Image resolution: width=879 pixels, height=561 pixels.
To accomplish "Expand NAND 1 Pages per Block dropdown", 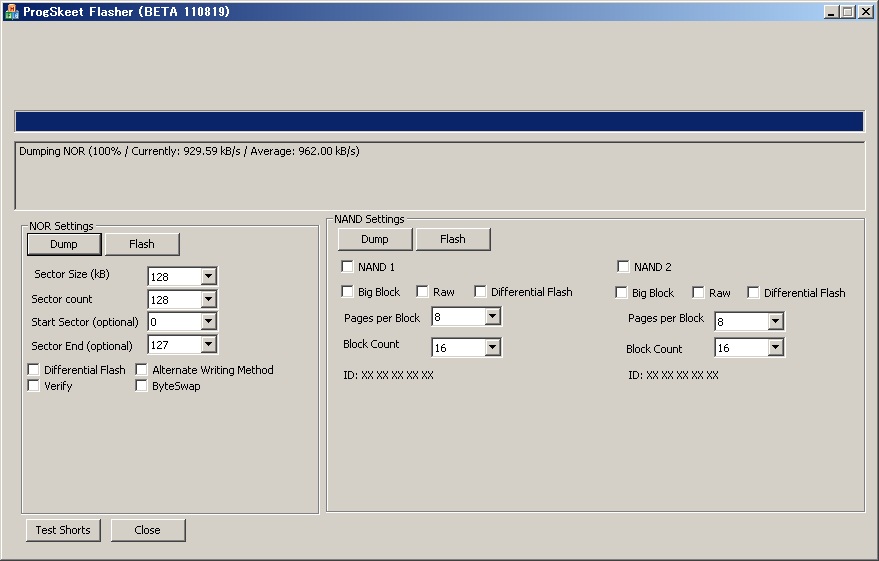I will [493, 317].
